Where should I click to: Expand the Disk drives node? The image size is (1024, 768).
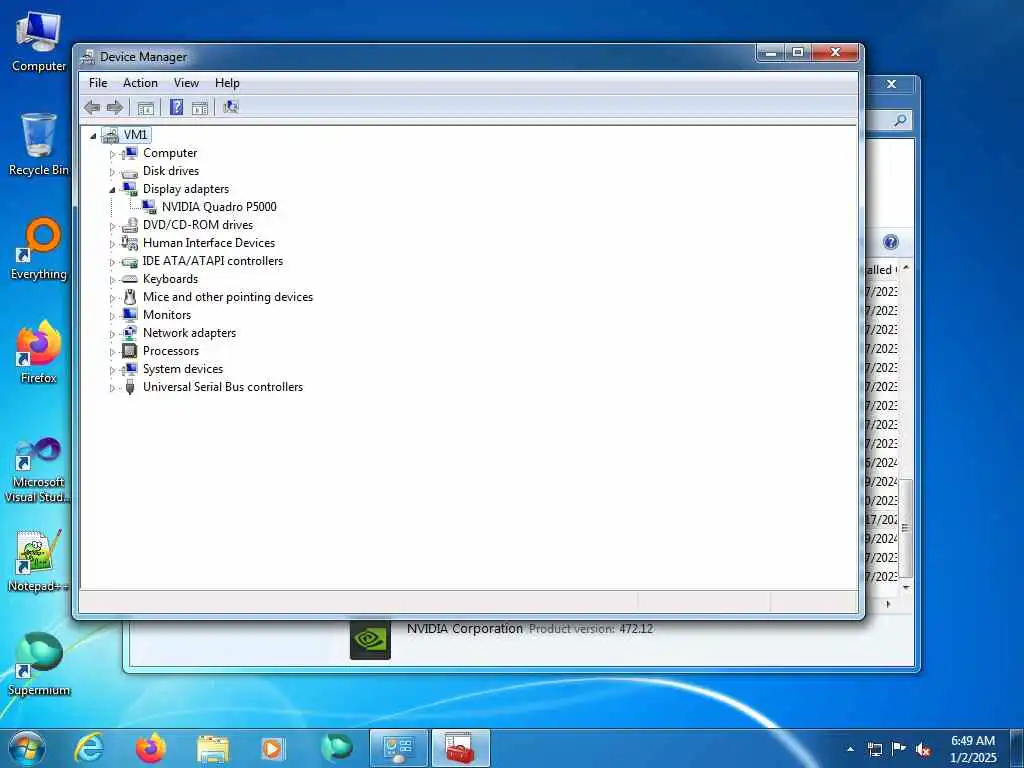112,172
